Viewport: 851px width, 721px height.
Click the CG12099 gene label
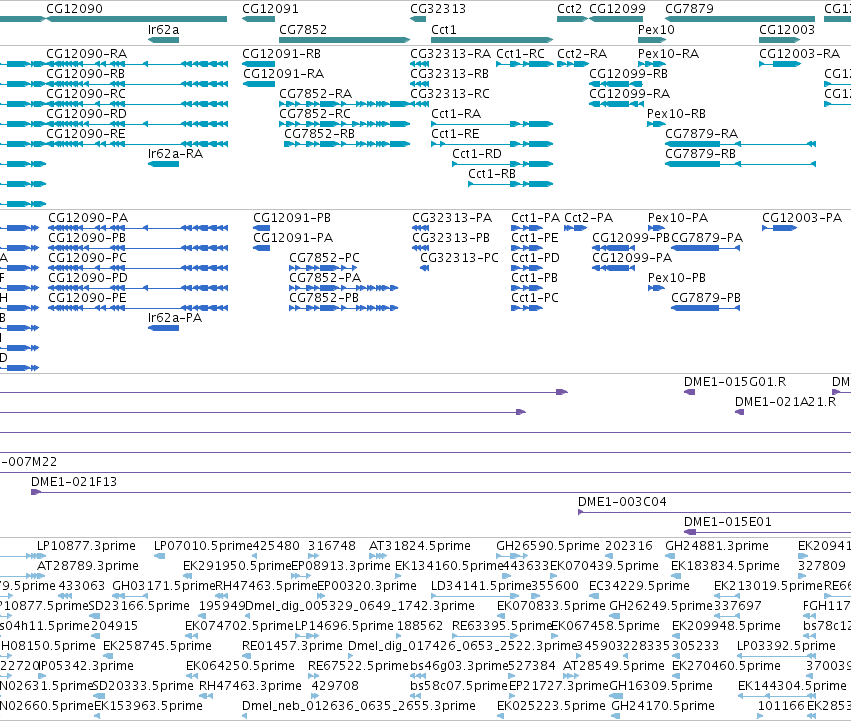pyautogui.click(x=618, y=9)
